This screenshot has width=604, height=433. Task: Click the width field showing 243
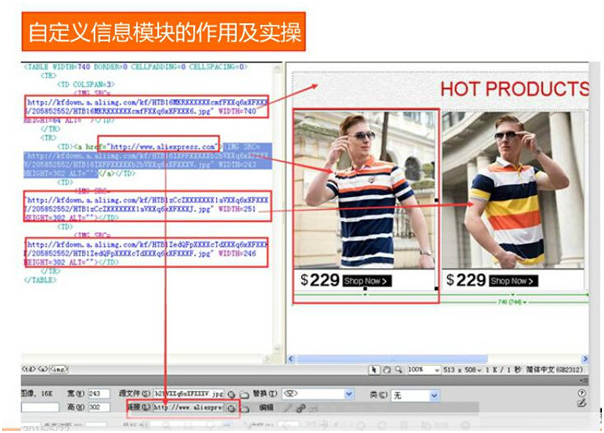(98, 394)
